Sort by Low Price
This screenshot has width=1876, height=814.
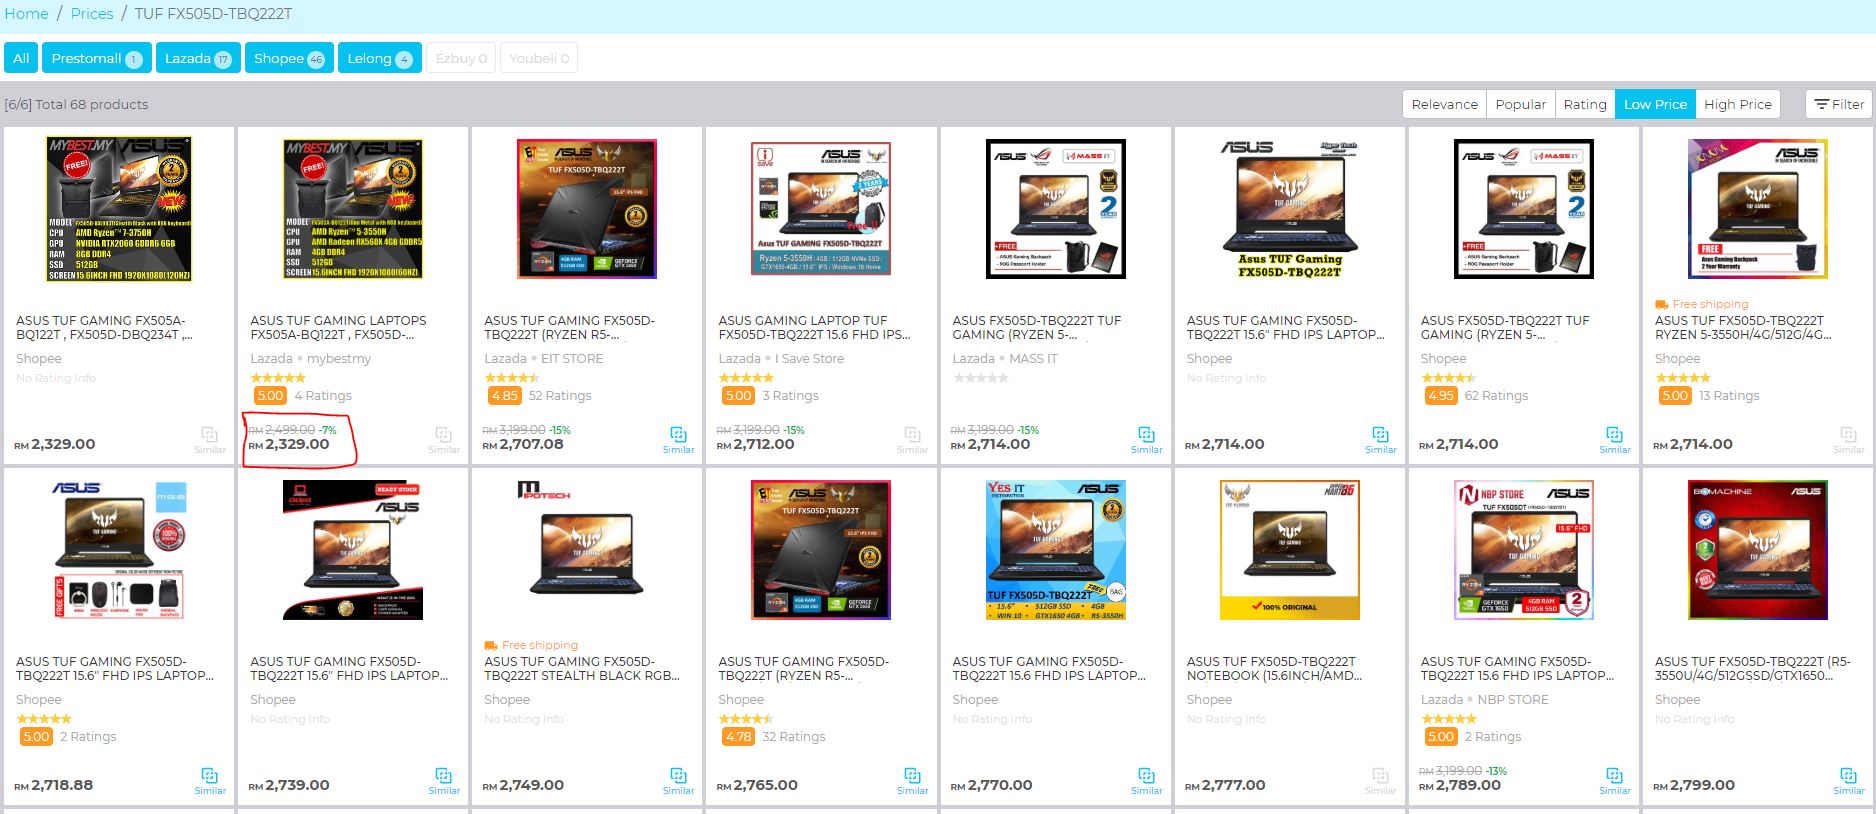pyautogui.click(x=1655, y=104)
